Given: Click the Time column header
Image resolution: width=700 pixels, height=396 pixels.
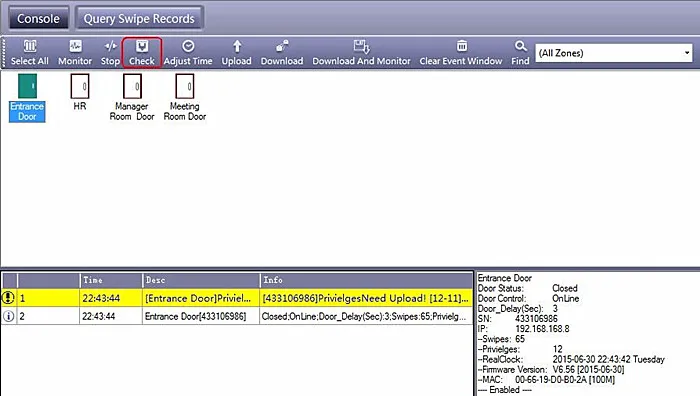Looking at the screenshot, I should click(111, 280).
